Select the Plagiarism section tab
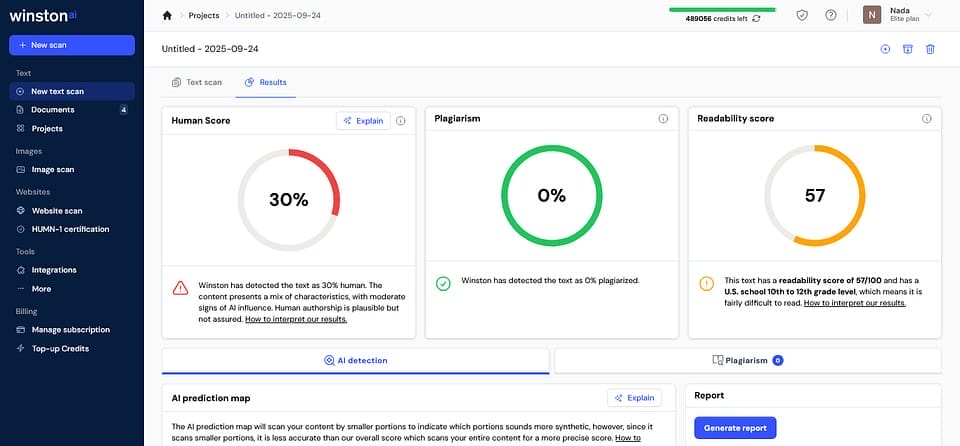960x446 pixels. tap(746, 360)
